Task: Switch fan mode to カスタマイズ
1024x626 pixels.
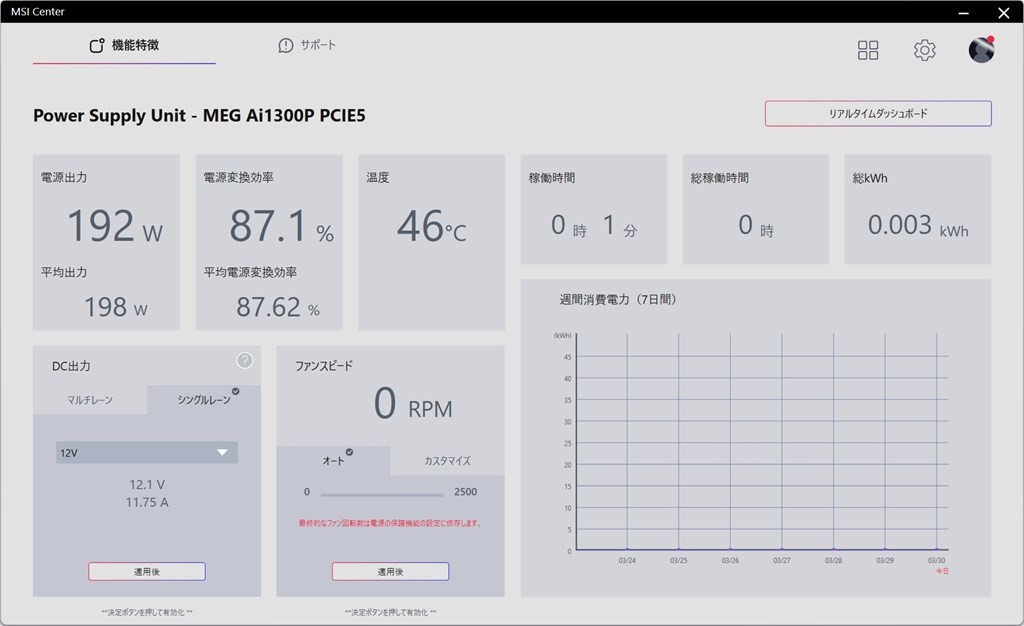Action: pyautogui.click(x=447, y=461)
